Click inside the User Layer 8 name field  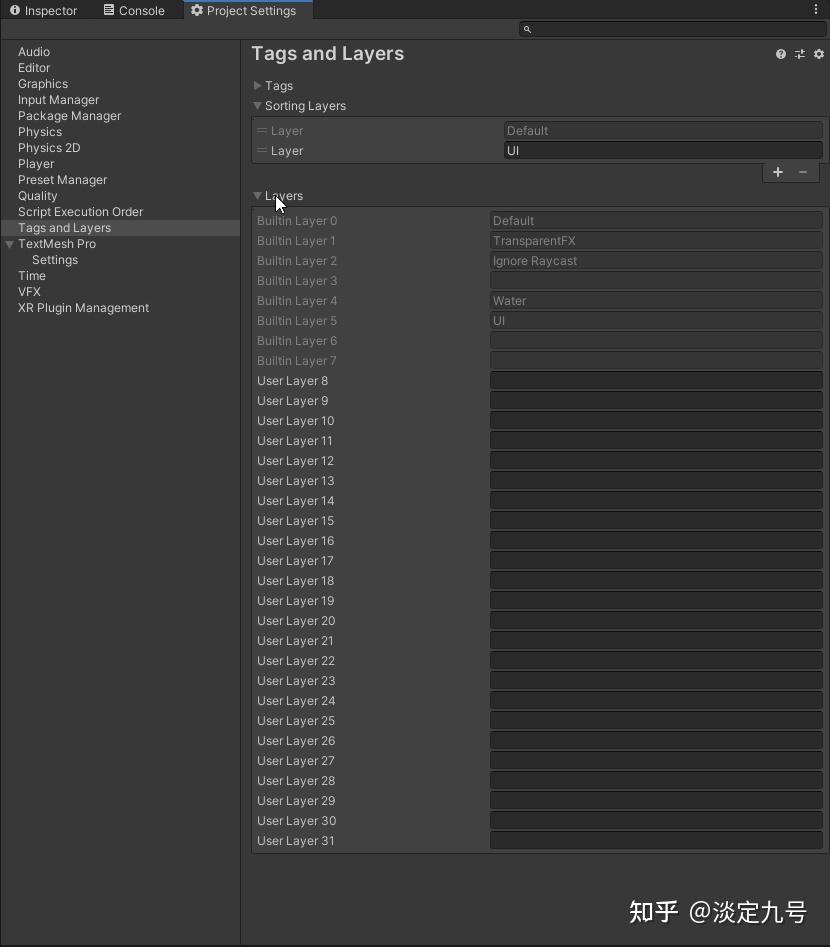pyautogui.click(x=655, y=381)
